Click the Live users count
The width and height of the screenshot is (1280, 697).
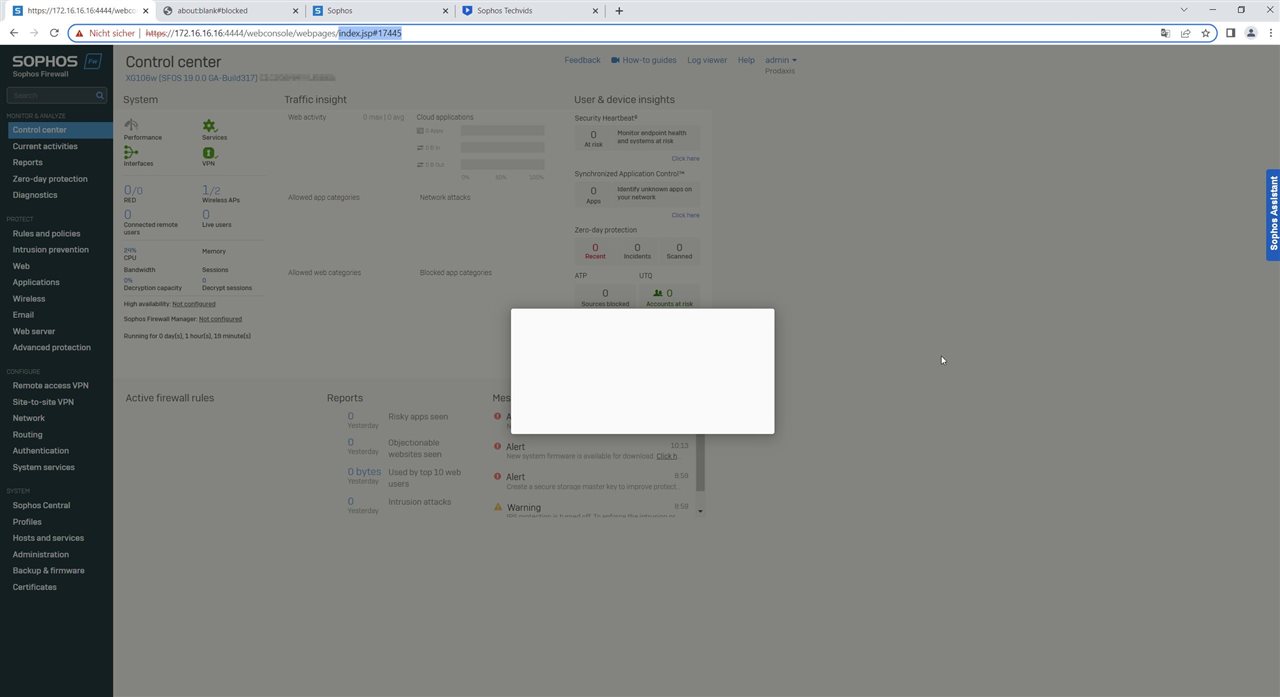pos(206,214)
